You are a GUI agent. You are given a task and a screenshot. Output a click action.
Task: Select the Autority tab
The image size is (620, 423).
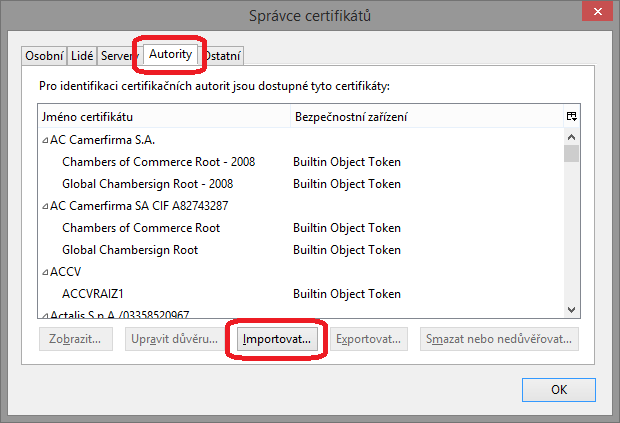[x=170, y=54]
